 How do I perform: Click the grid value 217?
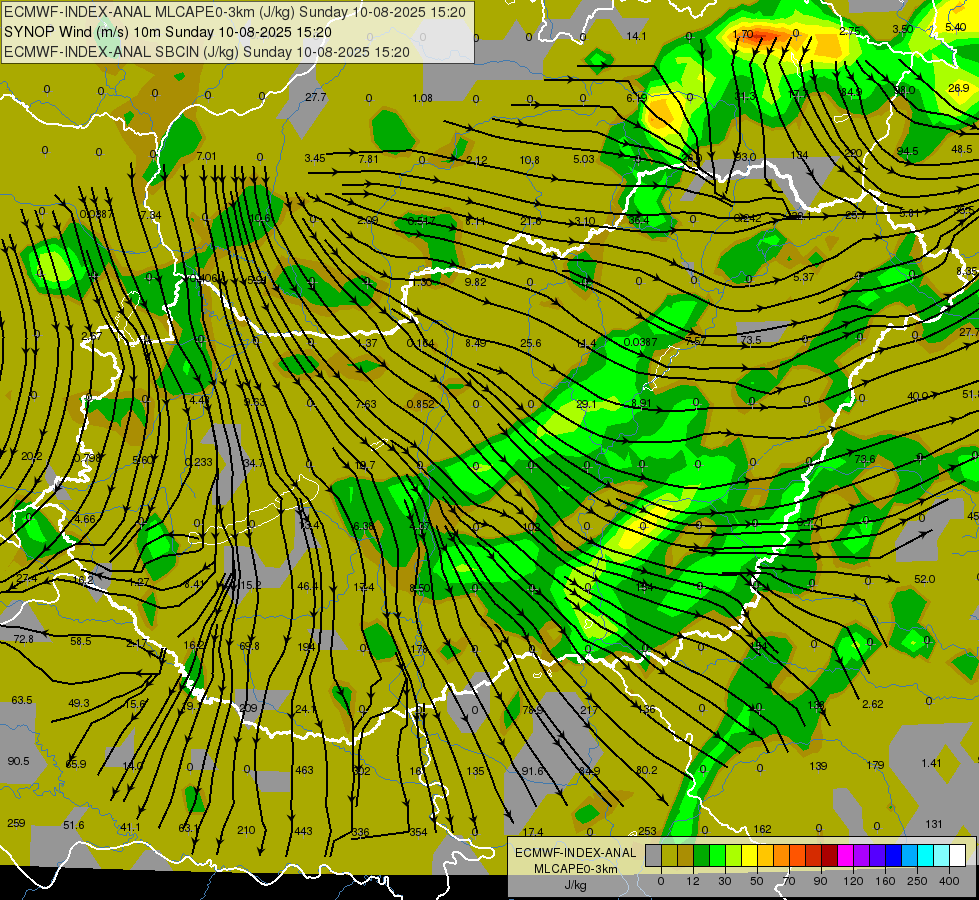coord(589,710)
